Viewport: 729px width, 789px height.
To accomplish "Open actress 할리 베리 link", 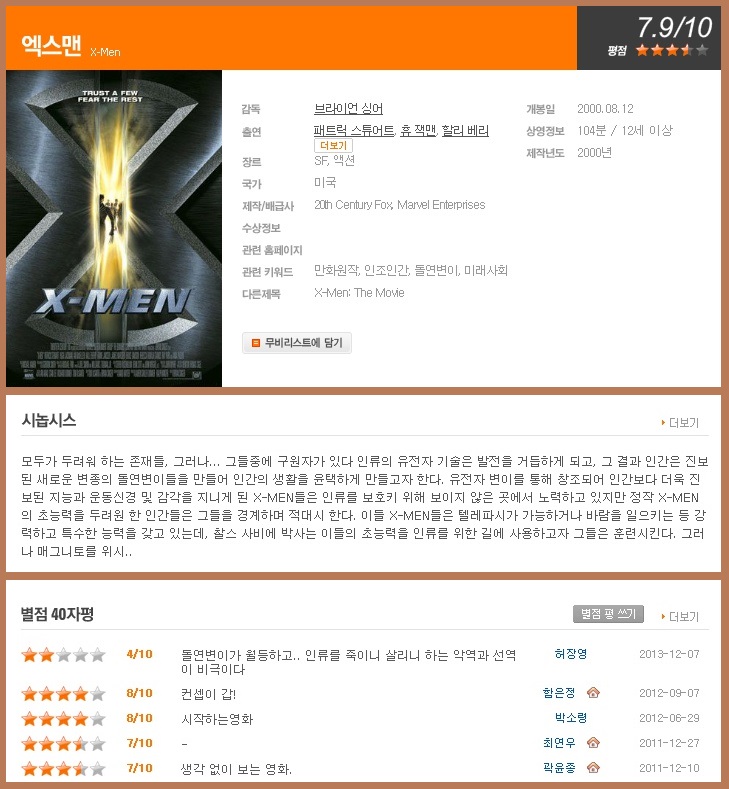I will (465, 131).
